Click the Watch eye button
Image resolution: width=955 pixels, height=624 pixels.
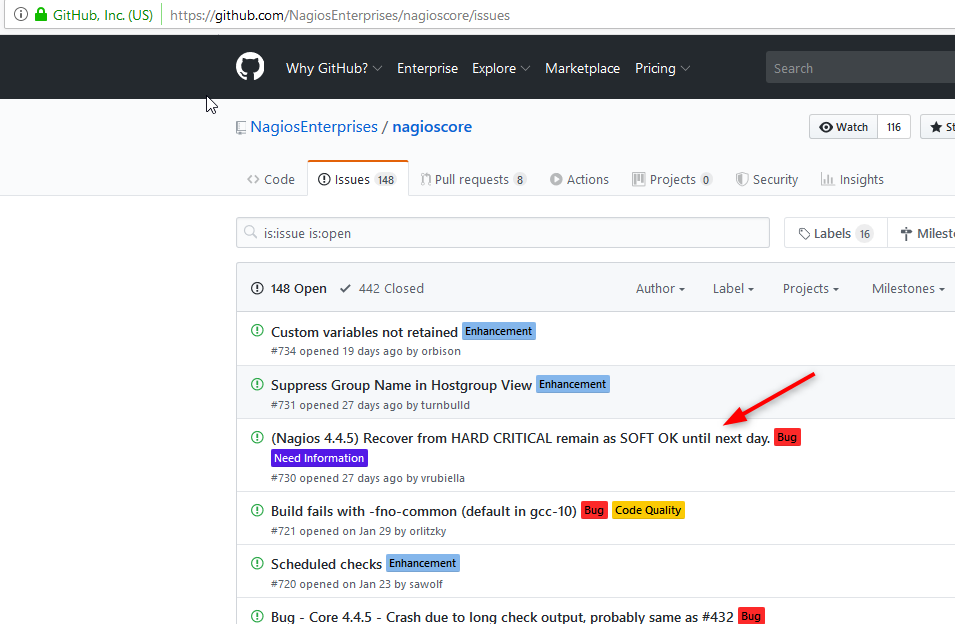[x=843, y=127]
